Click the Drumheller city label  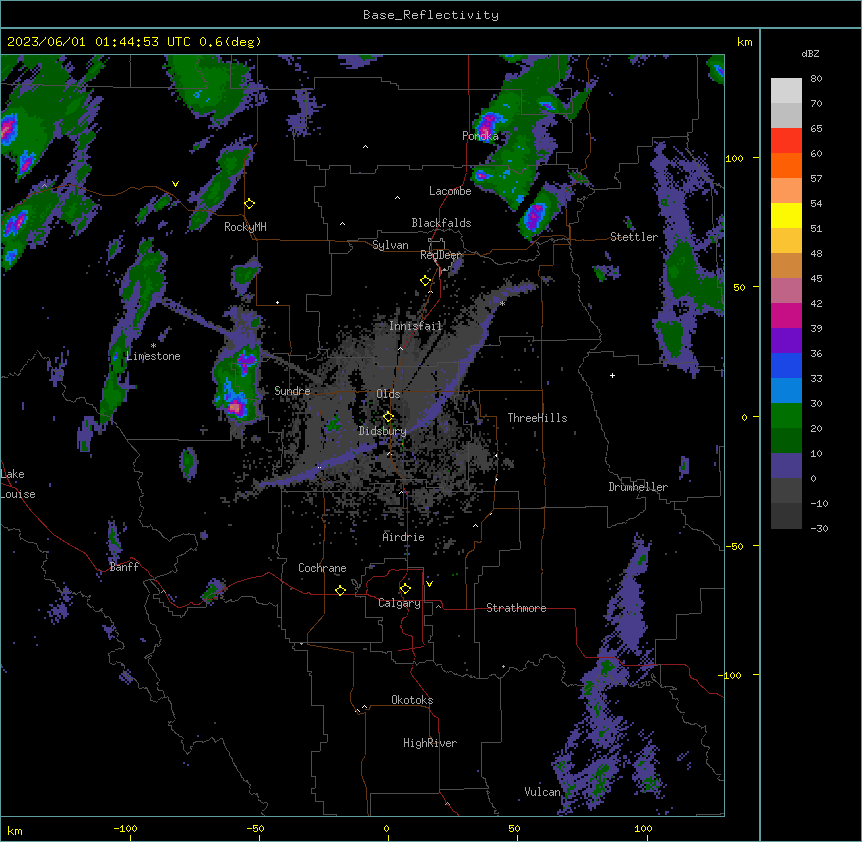(x=638, y=487)
